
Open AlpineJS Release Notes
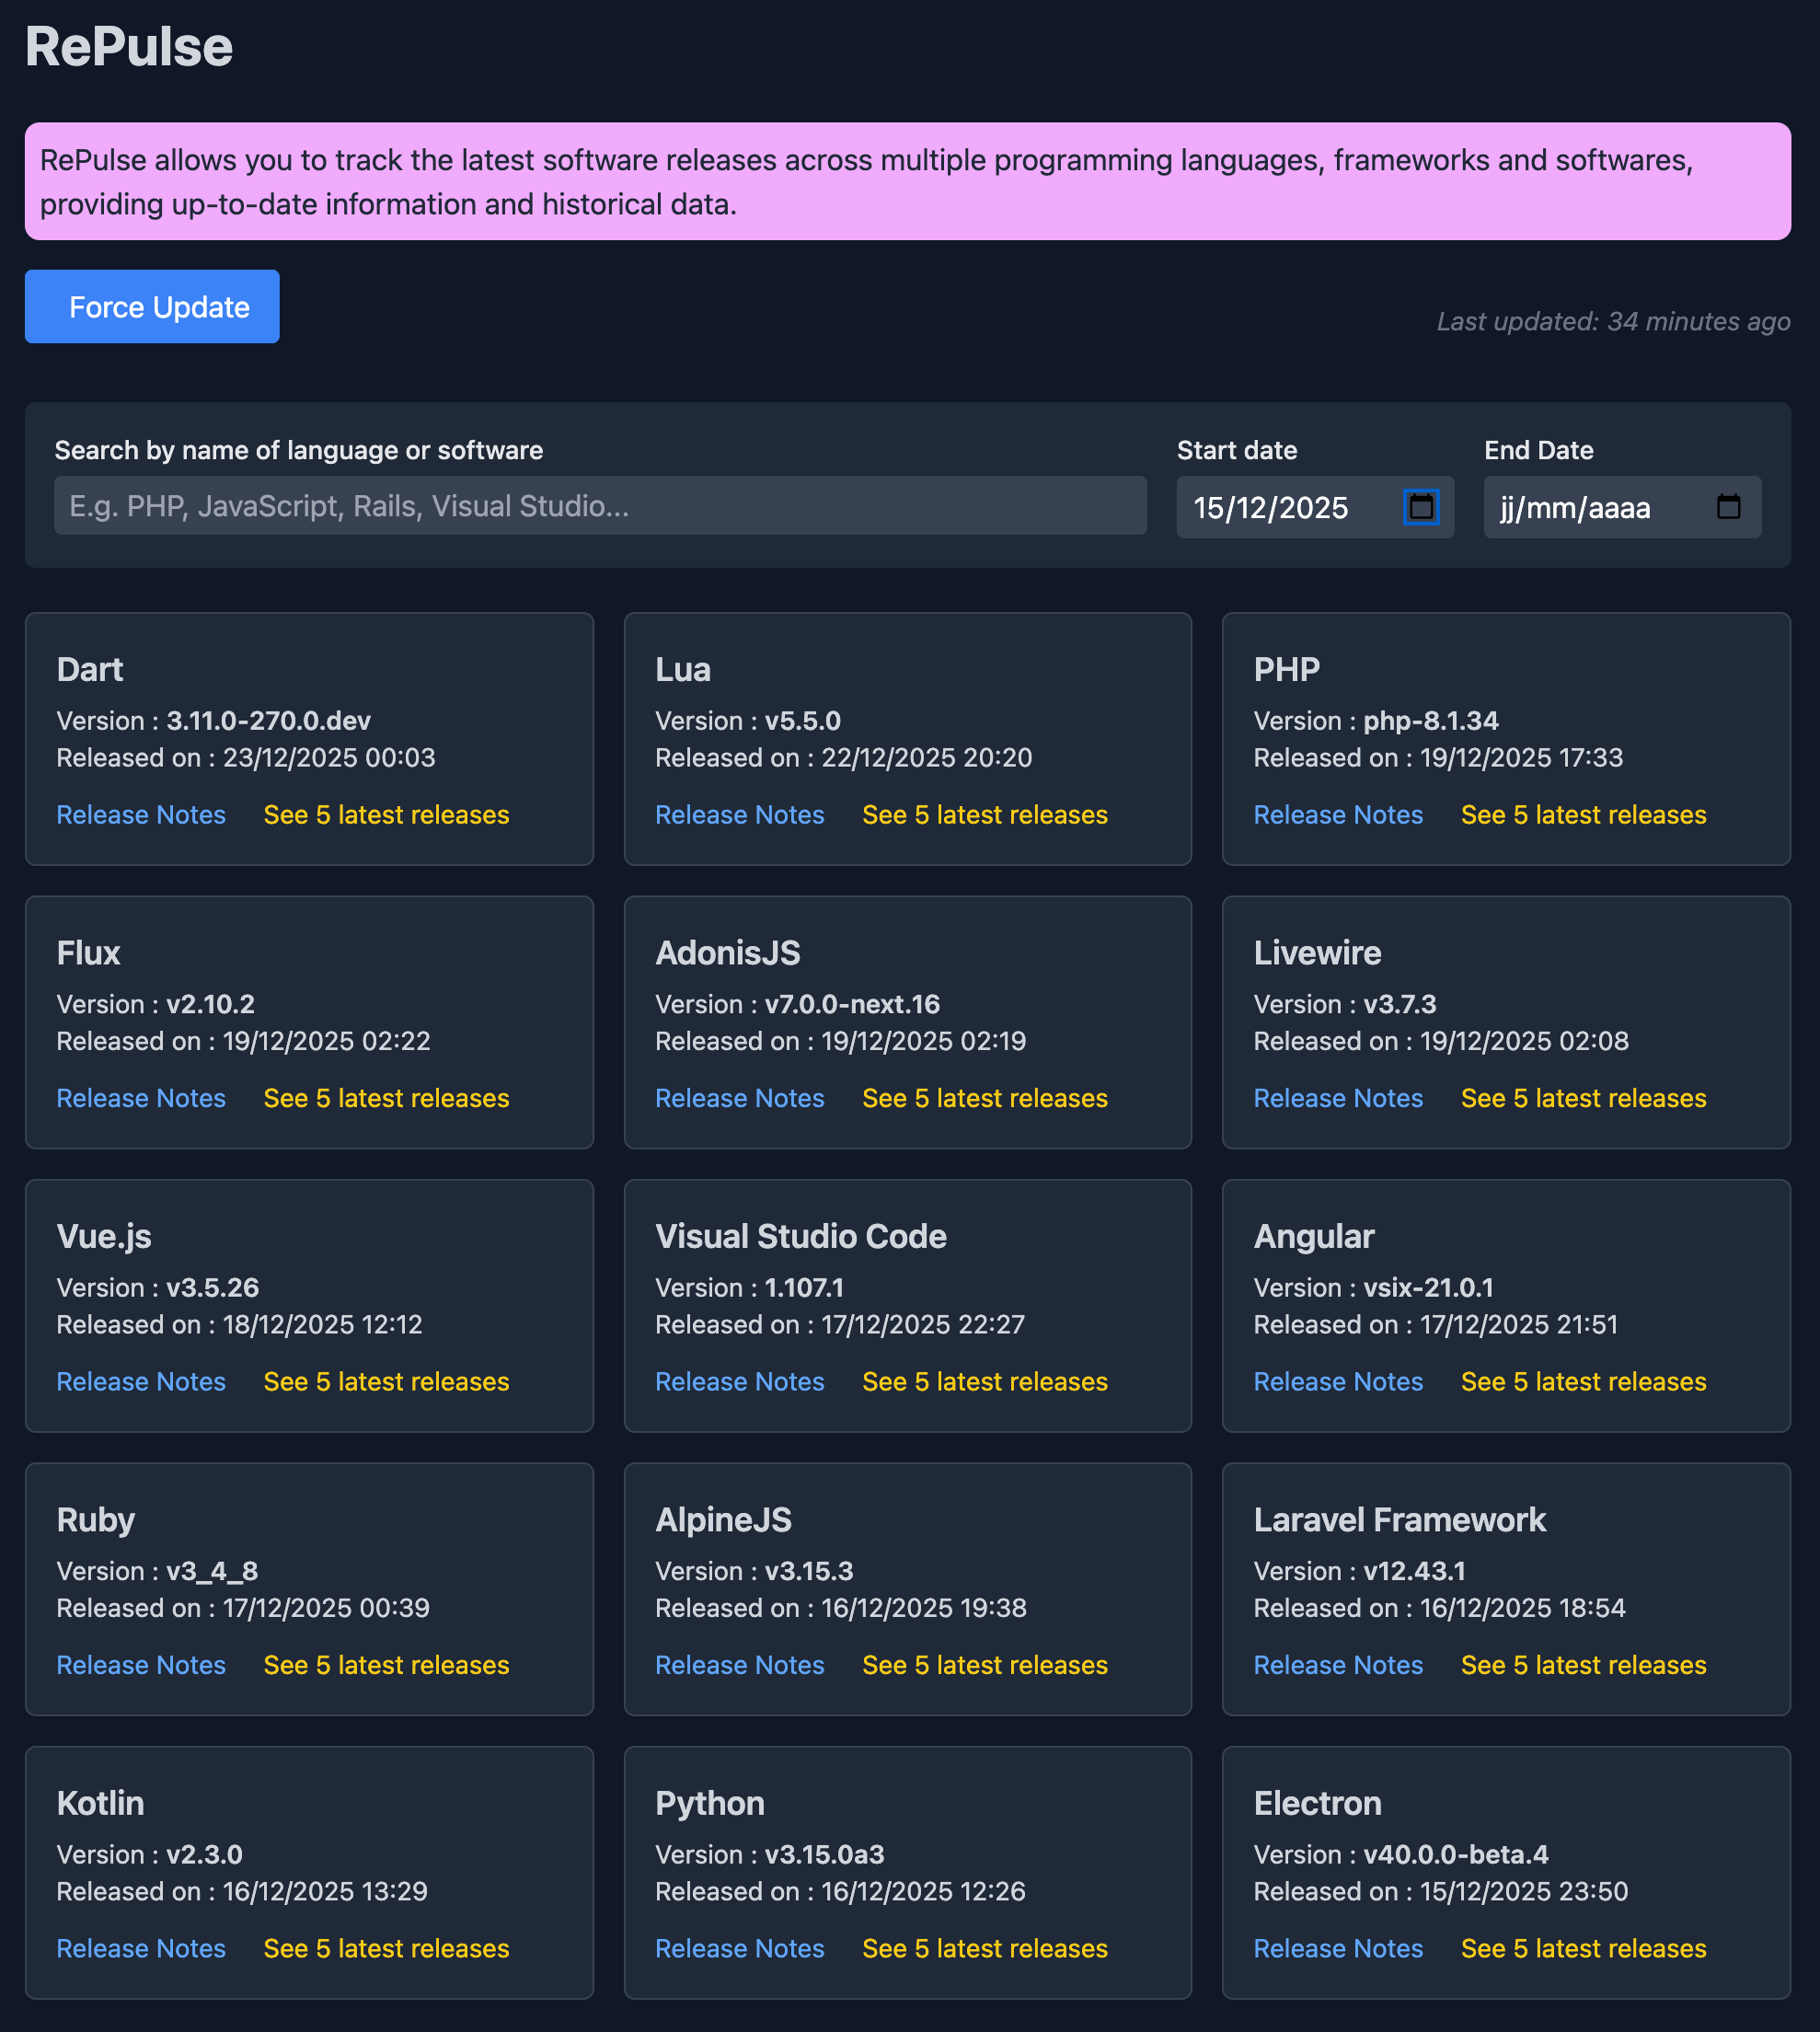[x=739, y=1665]
